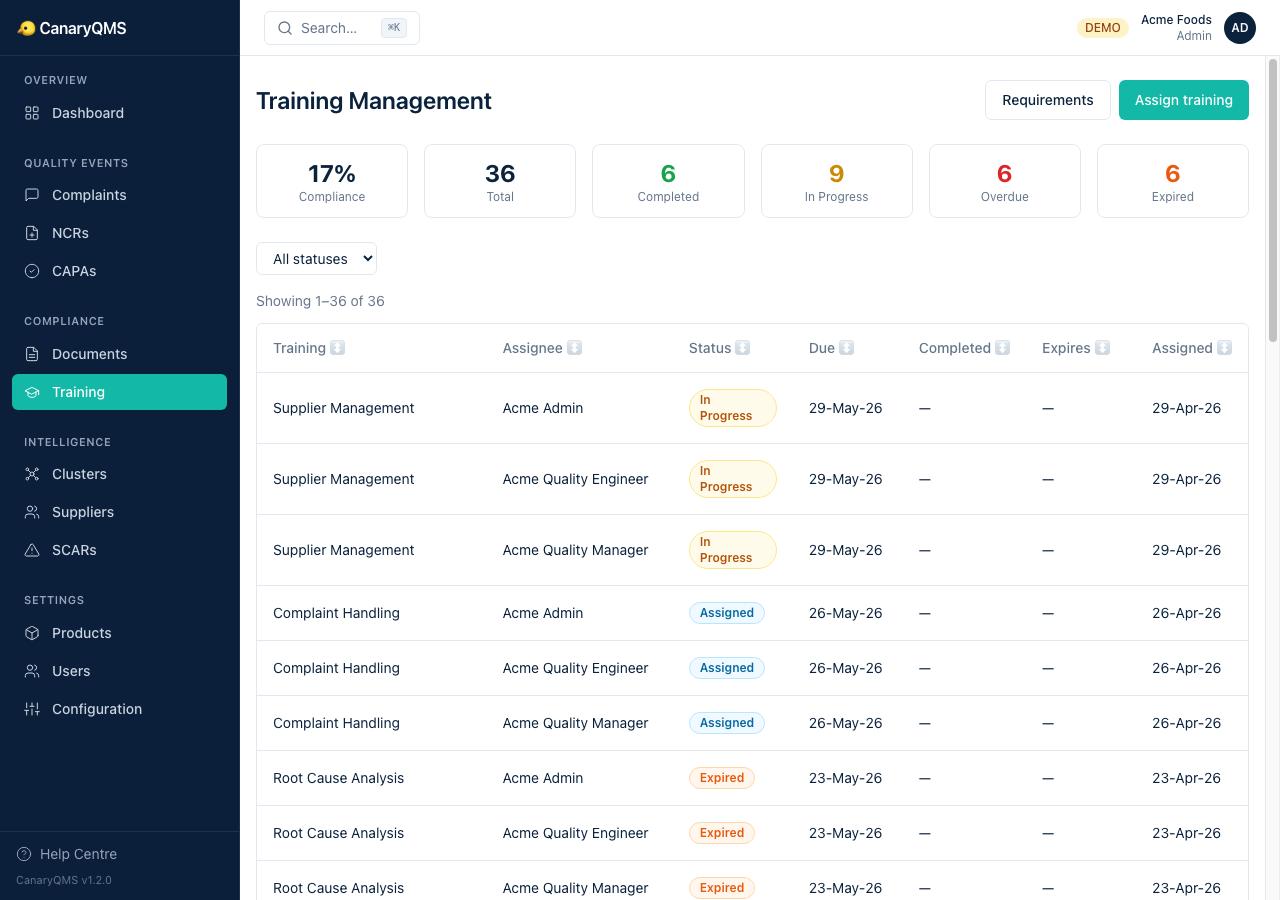Select Documents in Compliance section
Viewport: 1280px width, 900px height.
pyautogui.click(x=119, y=354)
